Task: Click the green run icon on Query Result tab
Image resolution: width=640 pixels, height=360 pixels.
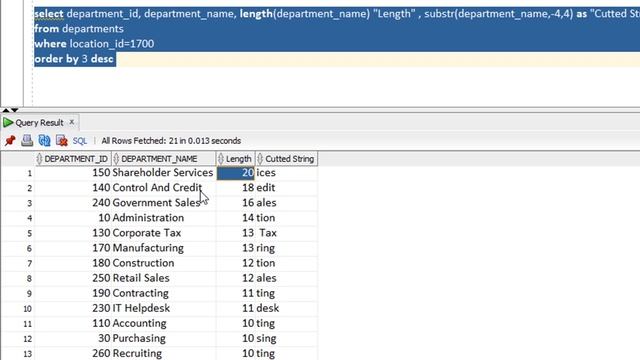Action: pyautogui.click(x=8, y=122)
